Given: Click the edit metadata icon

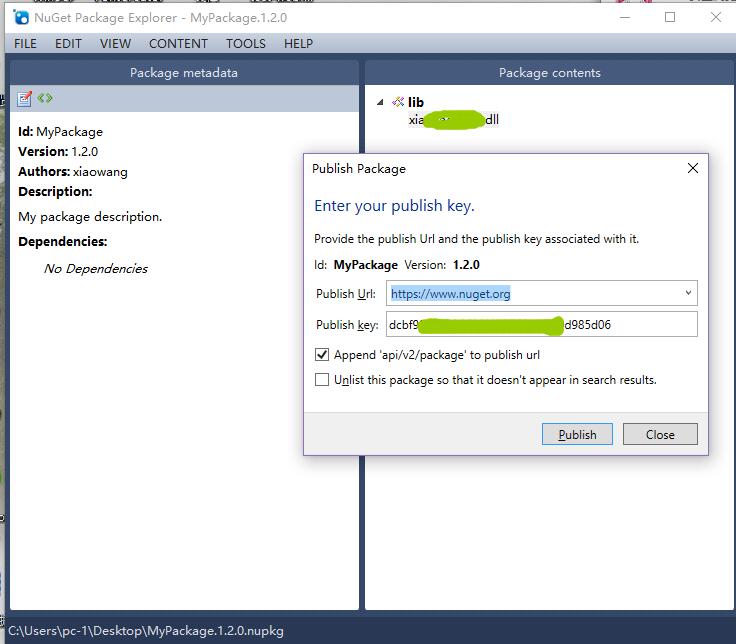Looking at the screenshot, I should (x=24, y=99).
